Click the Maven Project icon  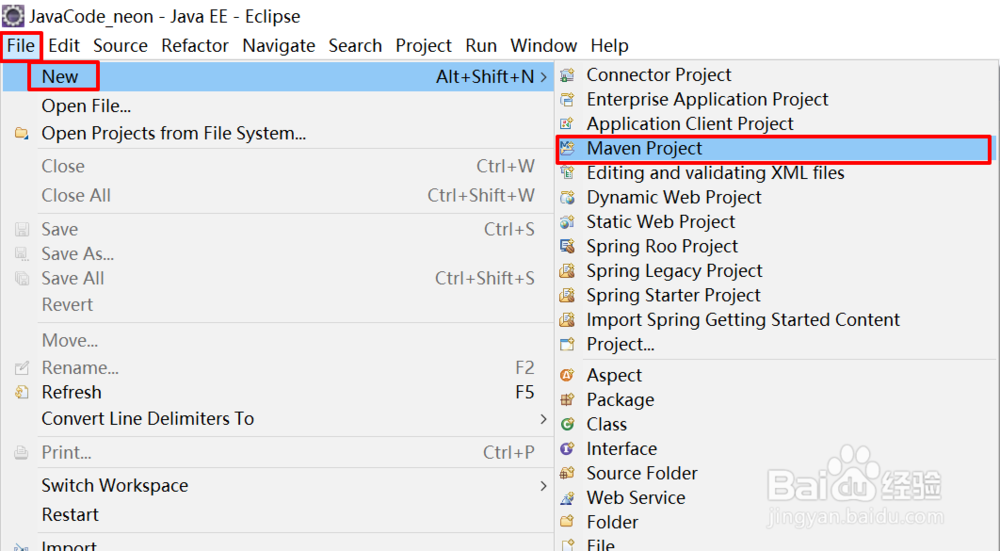[568, 149]
